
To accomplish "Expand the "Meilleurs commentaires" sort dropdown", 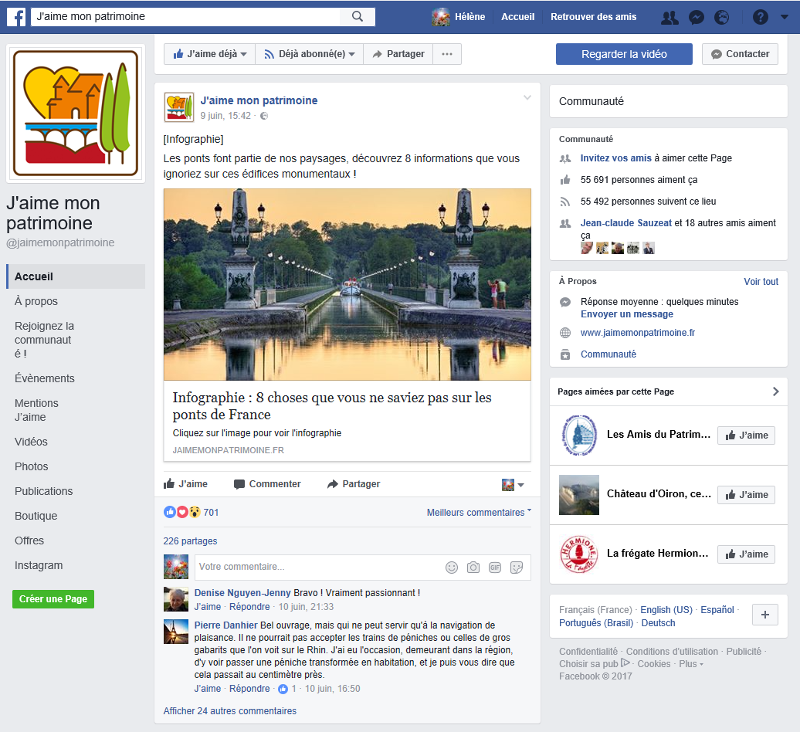I will click(479, 513).
